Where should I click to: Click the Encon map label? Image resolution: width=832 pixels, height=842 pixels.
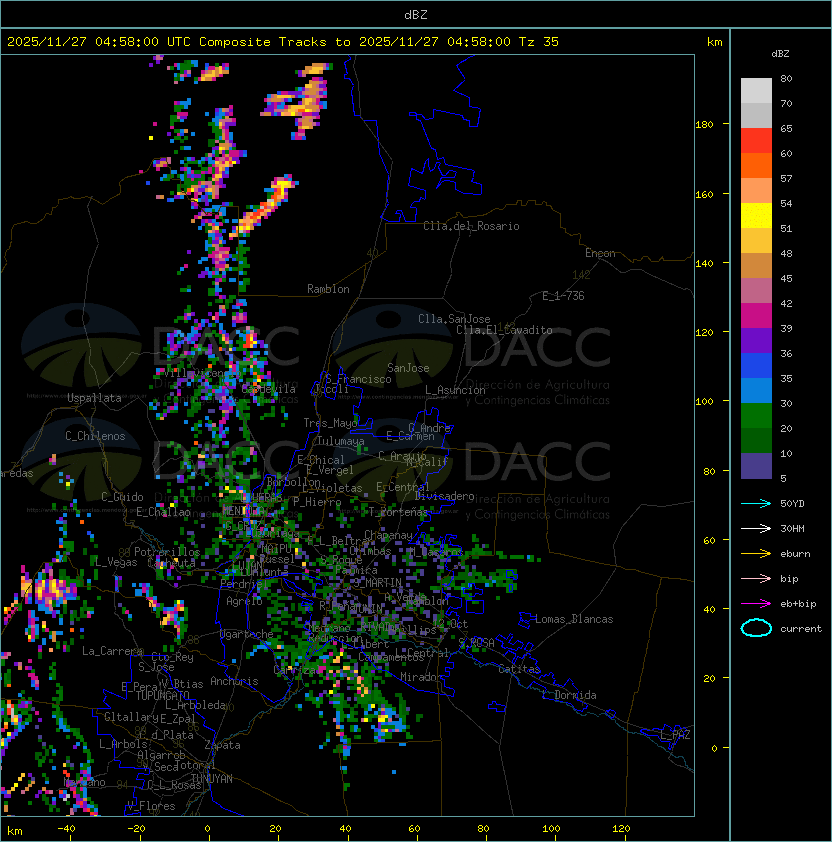coord(600,253)
